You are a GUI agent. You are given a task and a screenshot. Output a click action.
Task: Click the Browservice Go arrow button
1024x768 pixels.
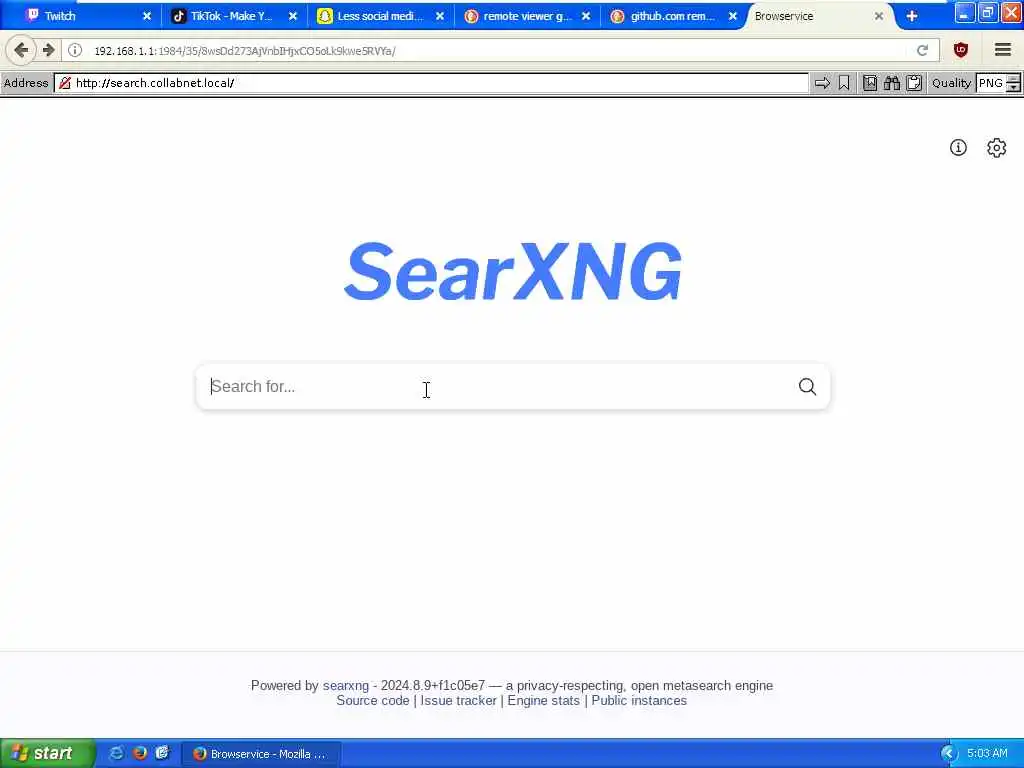(822, 83)
